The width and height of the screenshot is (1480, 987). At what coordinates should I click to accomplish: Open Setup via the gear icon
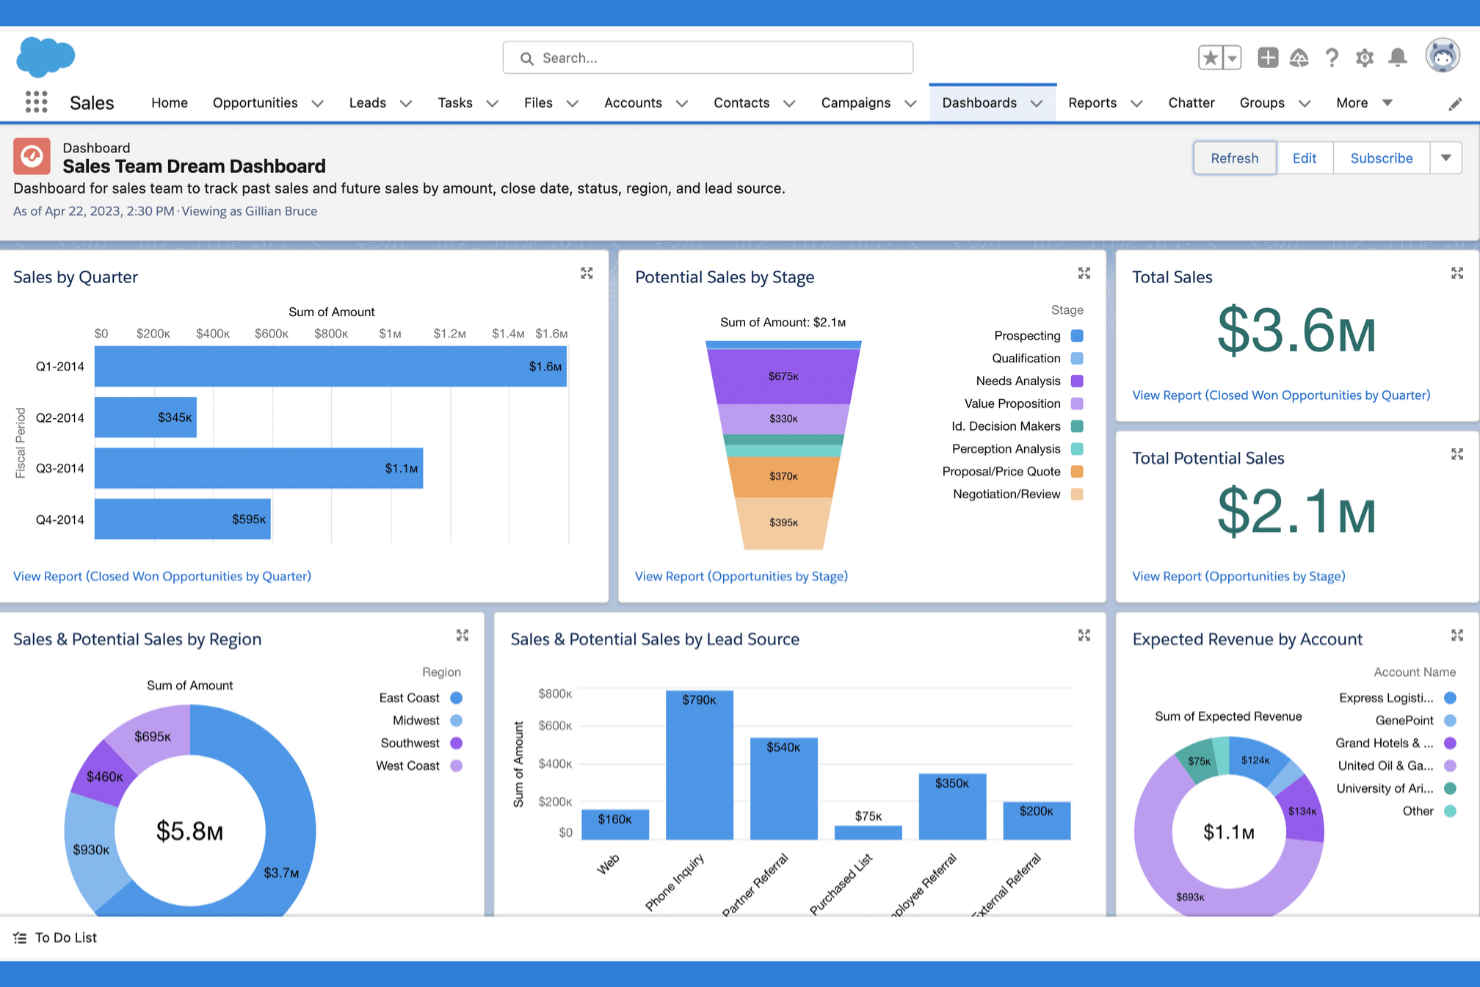coord(1364,58)
